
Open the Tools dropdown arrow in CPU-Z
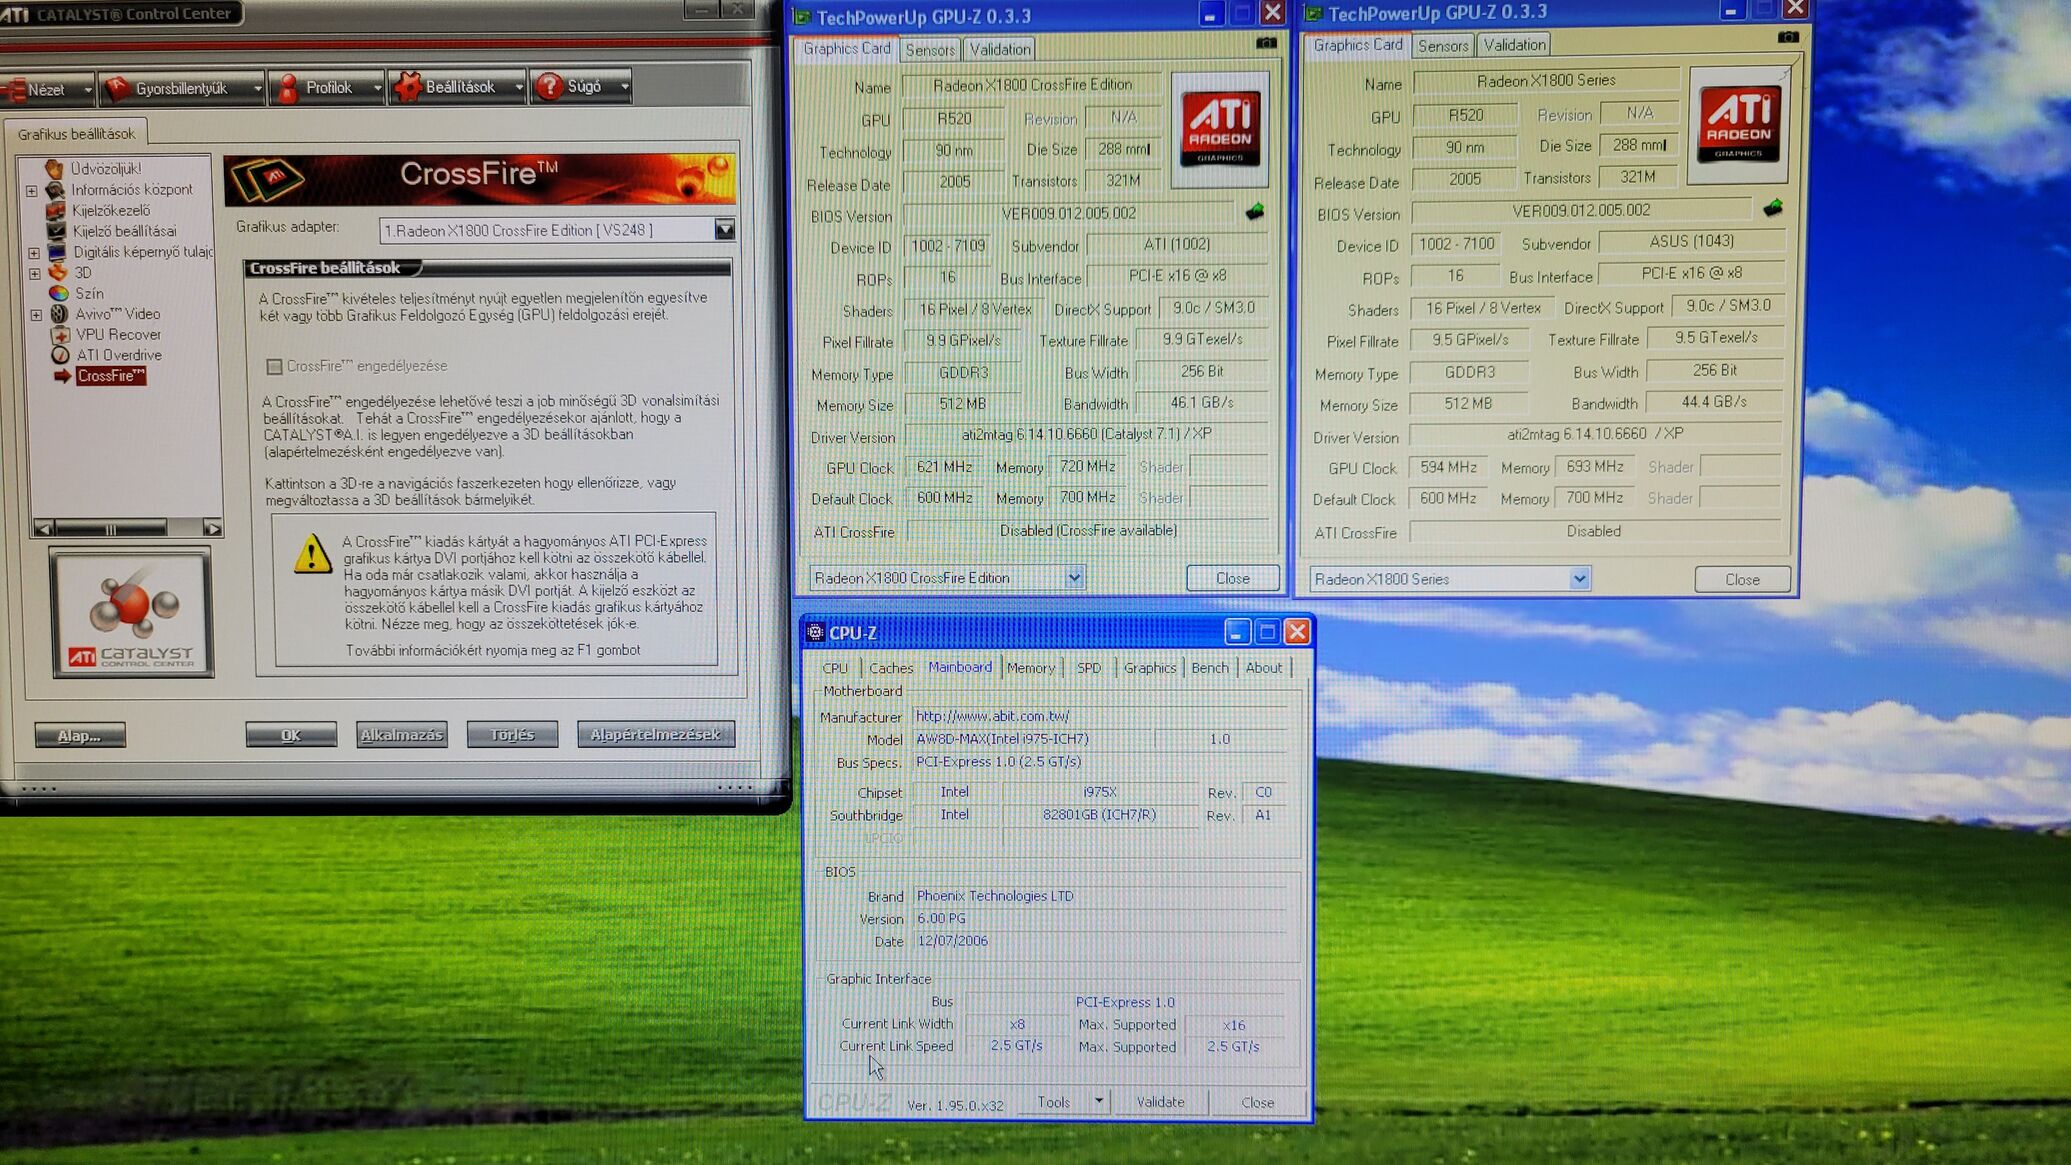[1098, 1102]
